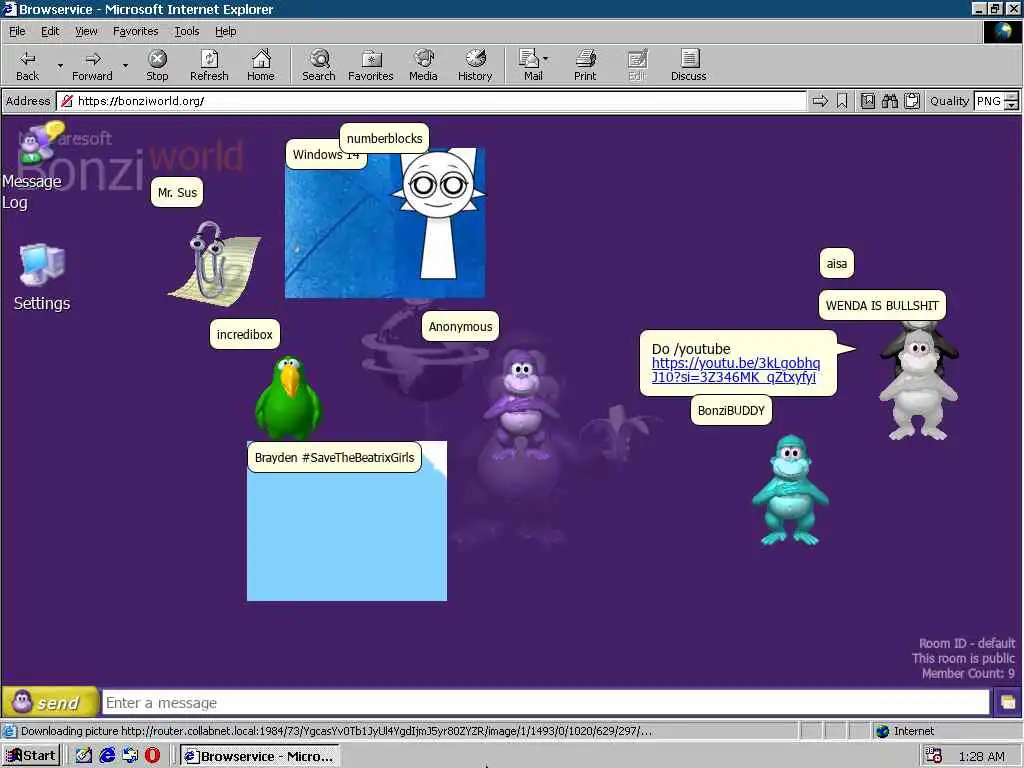This screenshot has height=768, width=1024.
Task: Open the Favorites menu in menu bar
Action: point(135,31)
